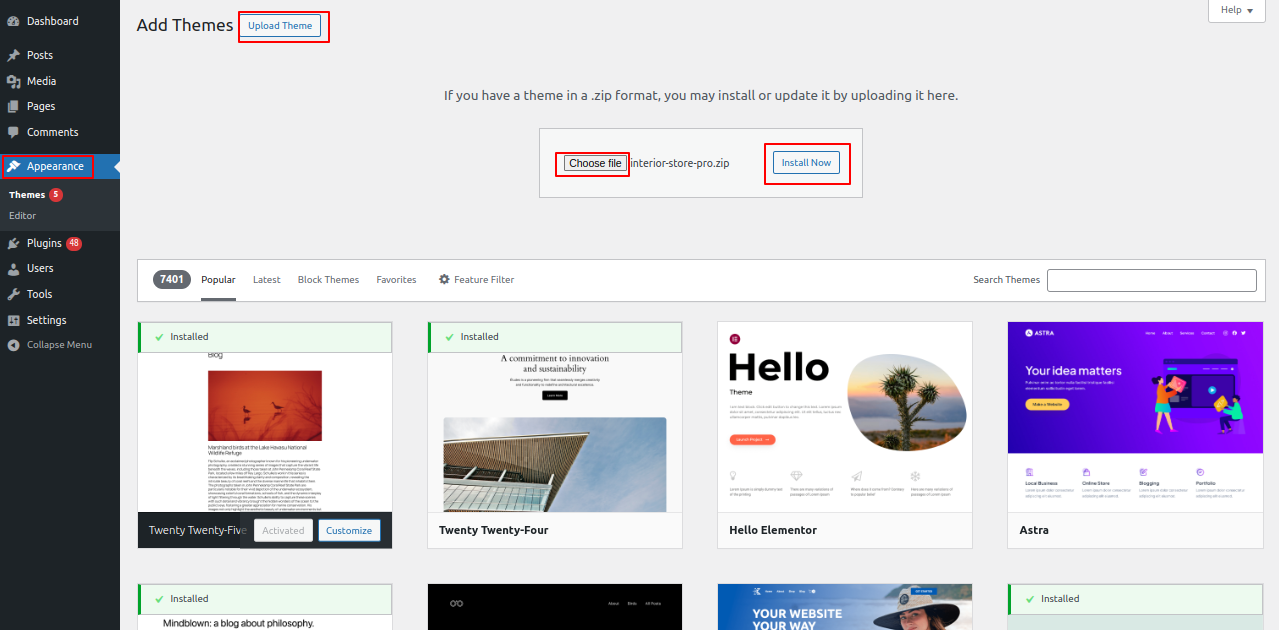Image resolution: width=1279 pixels, height=630 pixels.
Task: Click the Choose file button
Action: (595, 163)
